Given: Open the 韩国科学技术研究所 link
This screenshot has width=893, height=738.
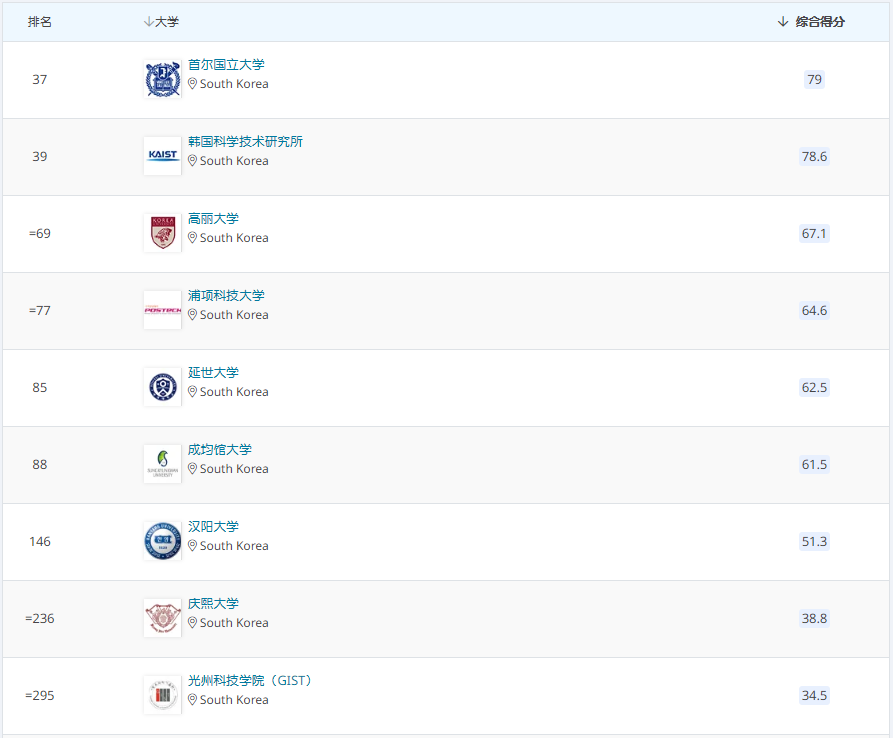Looking at the screenshot, I should [245, 141].
